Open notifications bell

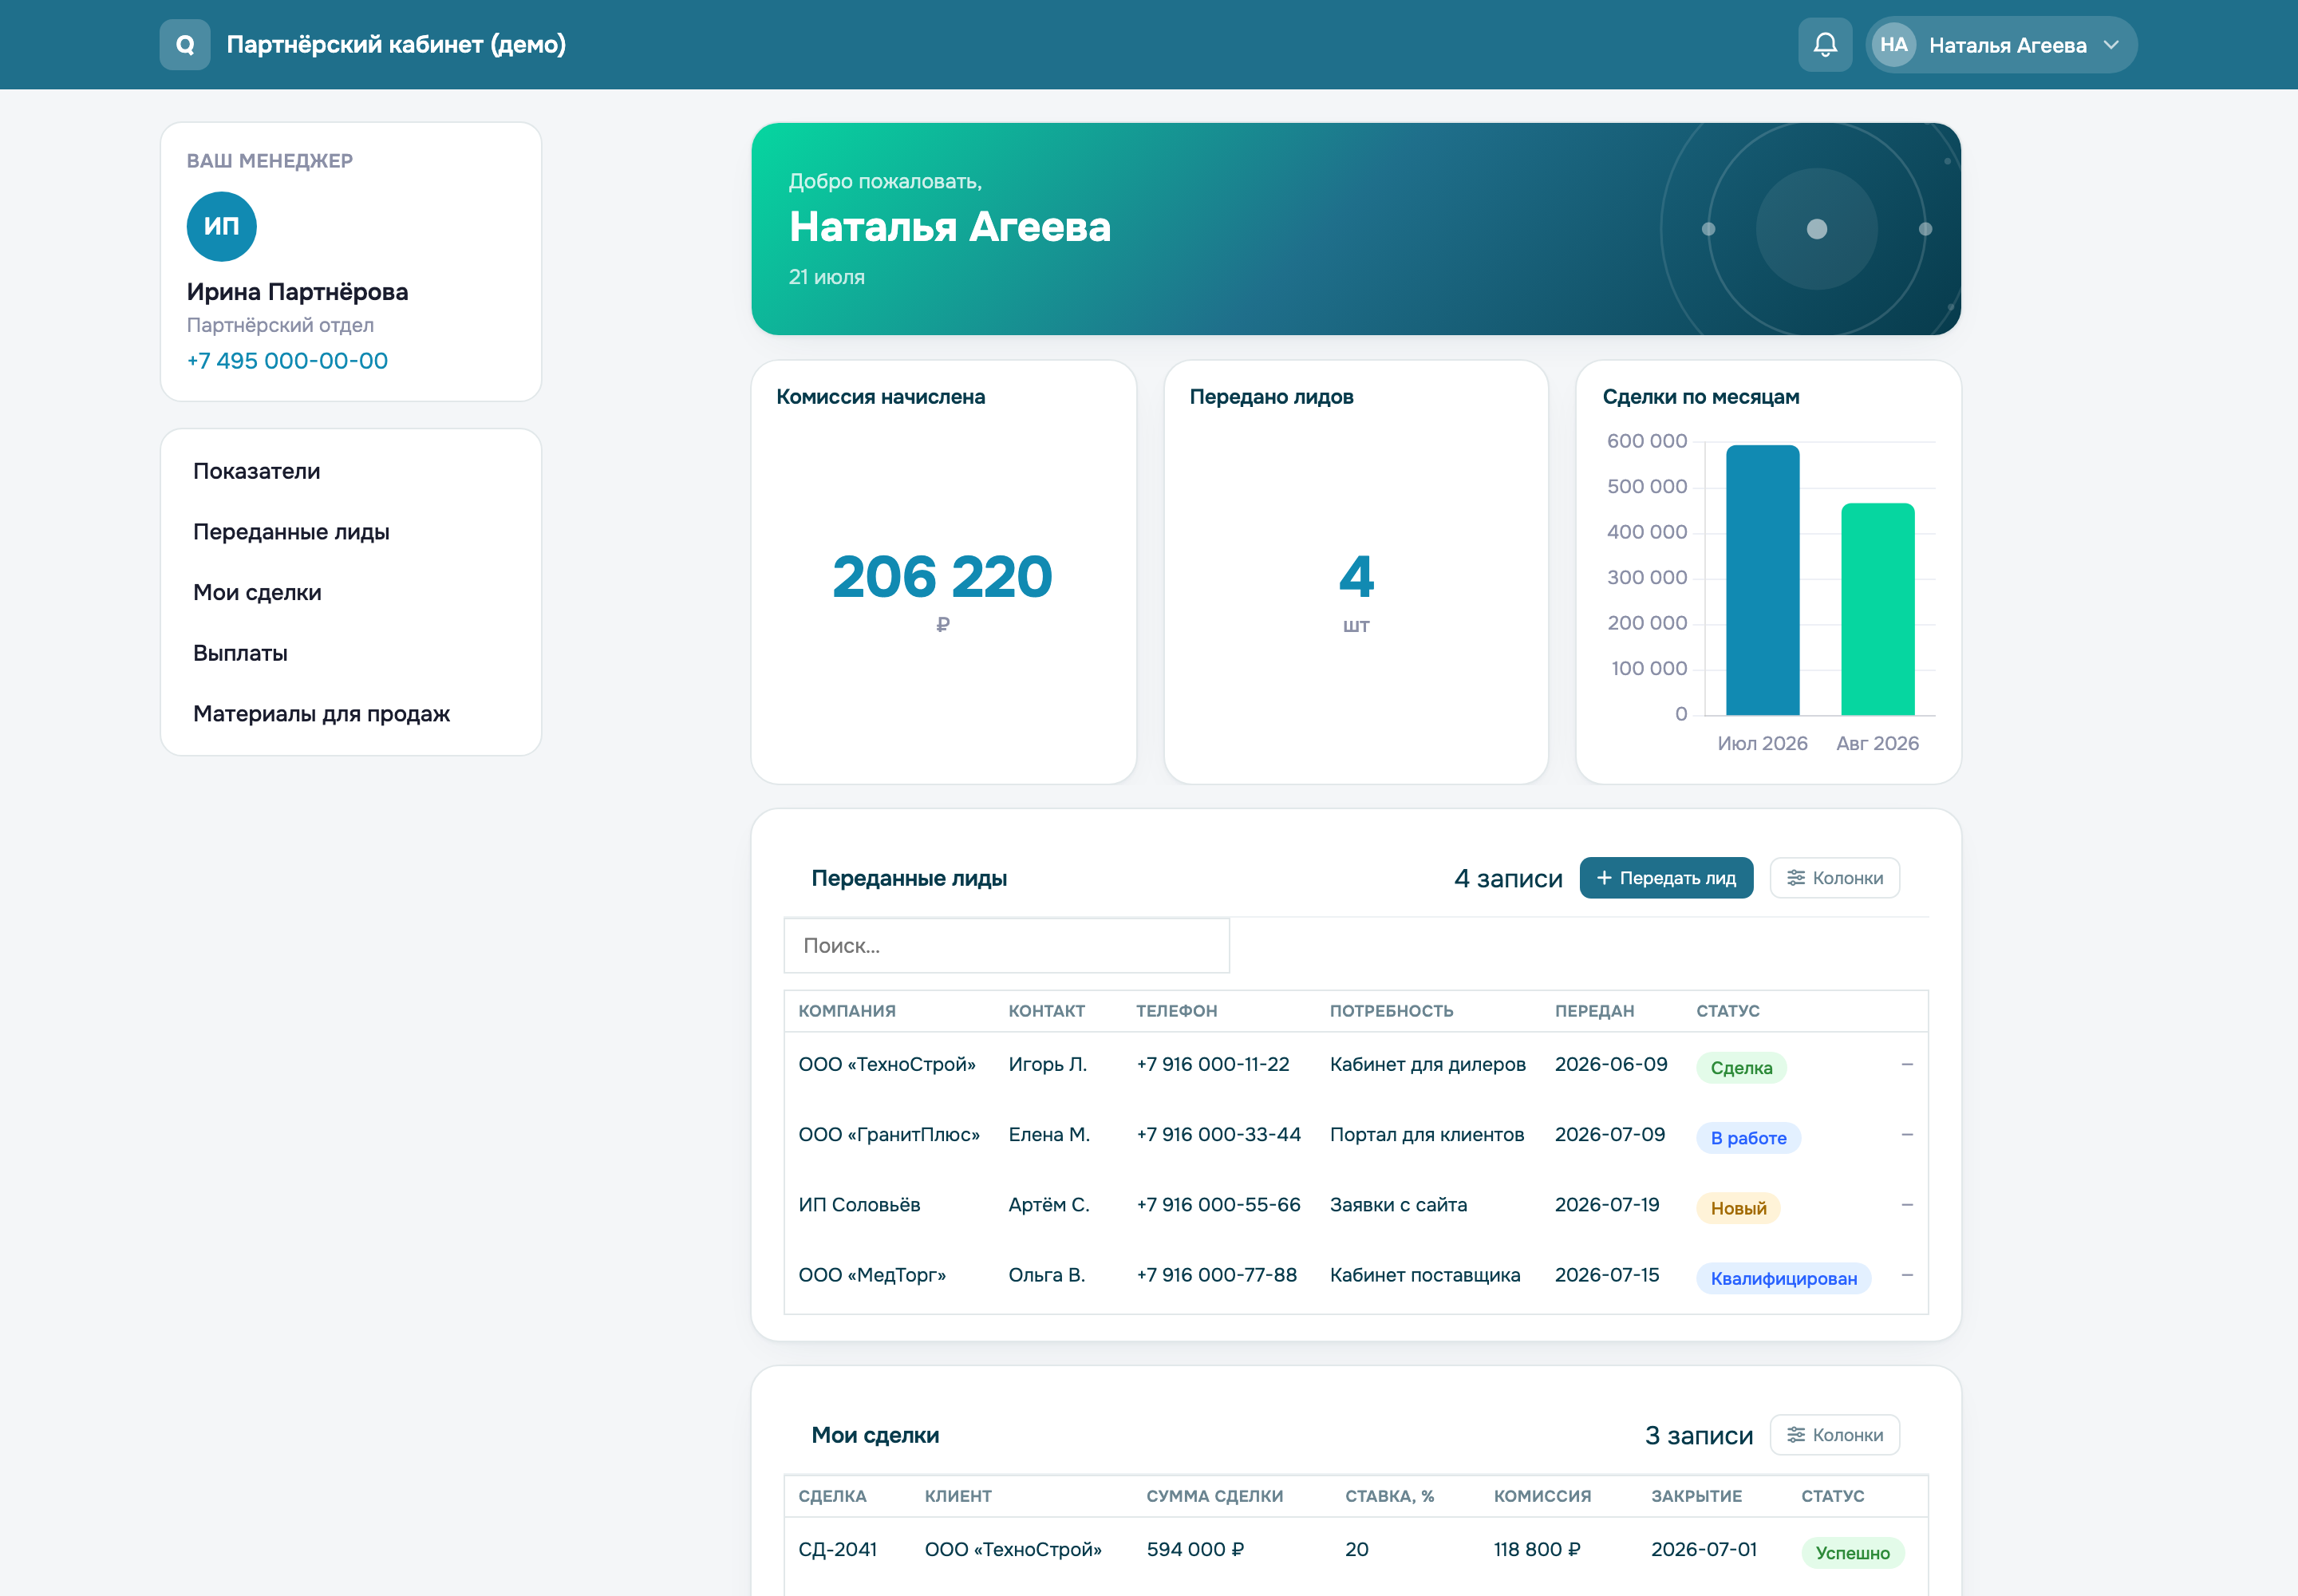coord(1825,45)
